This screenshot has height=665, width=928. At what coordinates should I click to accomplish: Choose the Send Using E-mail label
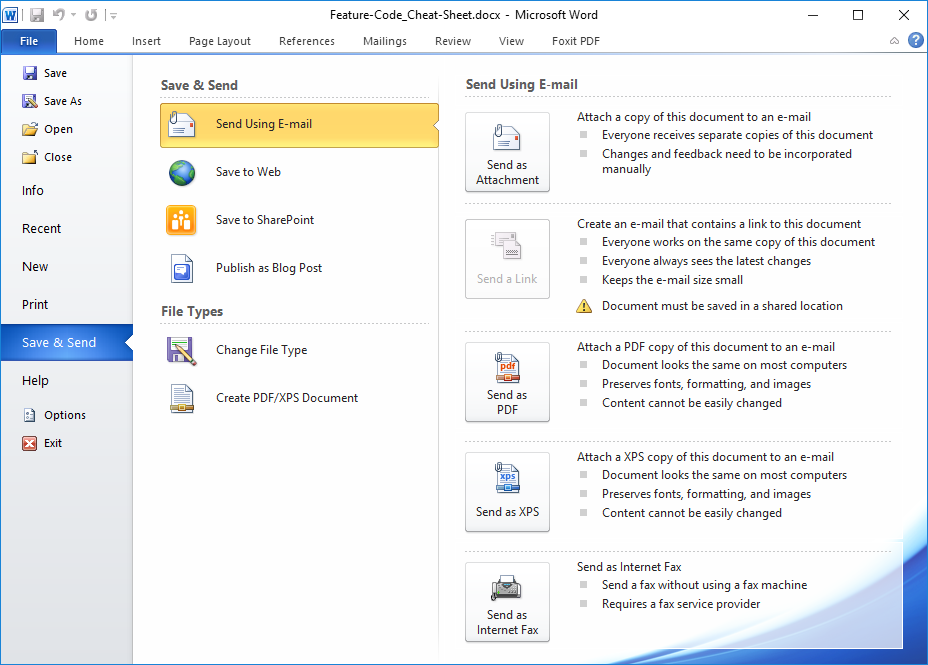(264, 124)
